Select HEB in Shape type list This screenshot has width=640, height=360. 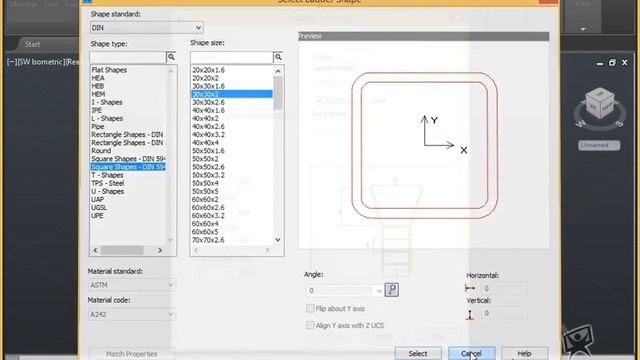pyautogui.click(x=98, y=86)
